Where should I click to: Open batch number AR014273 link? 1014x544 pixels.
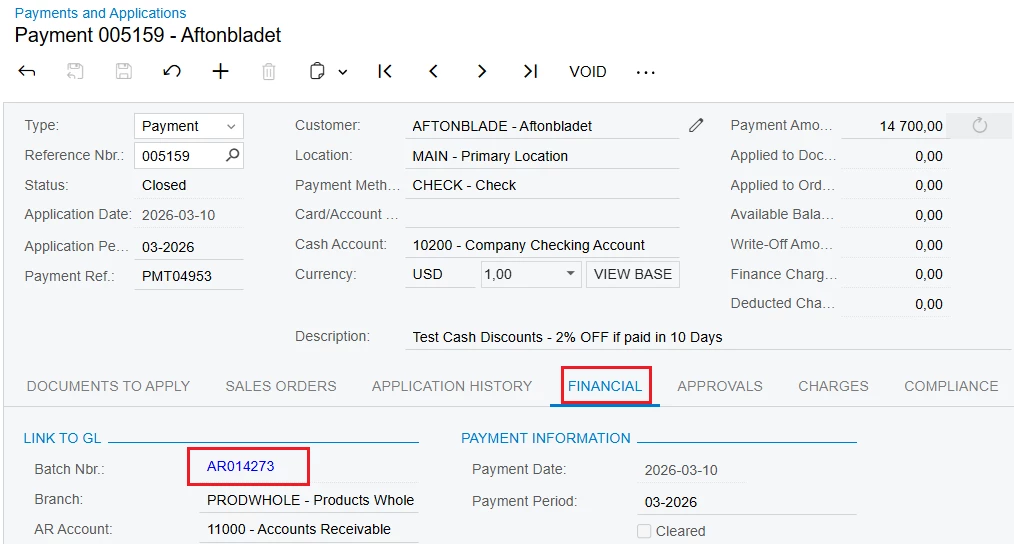point(241,466)
